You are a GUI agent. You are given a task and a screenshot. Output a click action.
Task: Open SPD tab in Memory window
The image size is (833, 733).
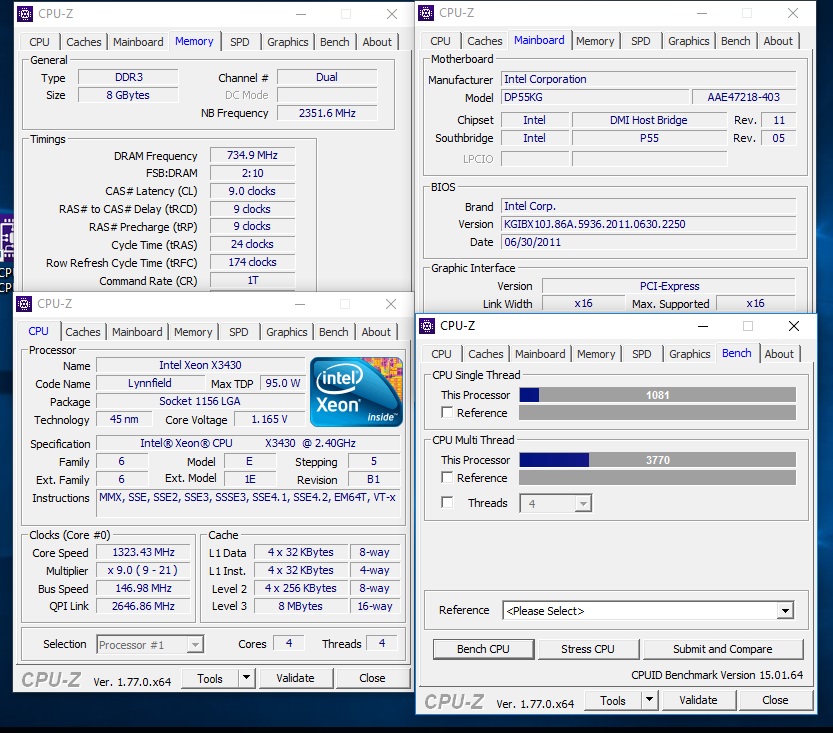[240, 42]
